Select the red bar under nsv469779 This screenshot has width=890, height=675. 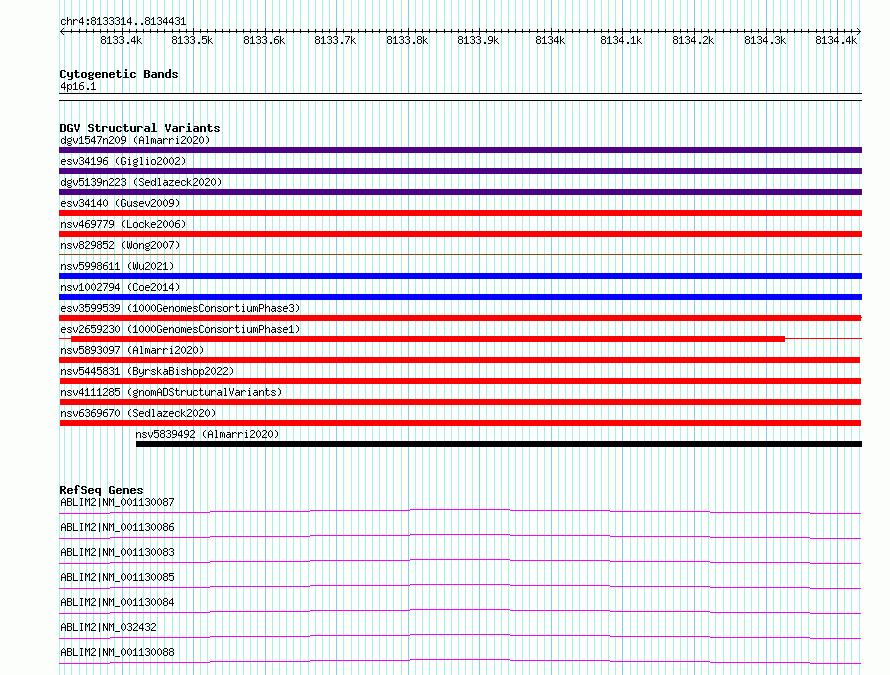[x=460, y=234]
